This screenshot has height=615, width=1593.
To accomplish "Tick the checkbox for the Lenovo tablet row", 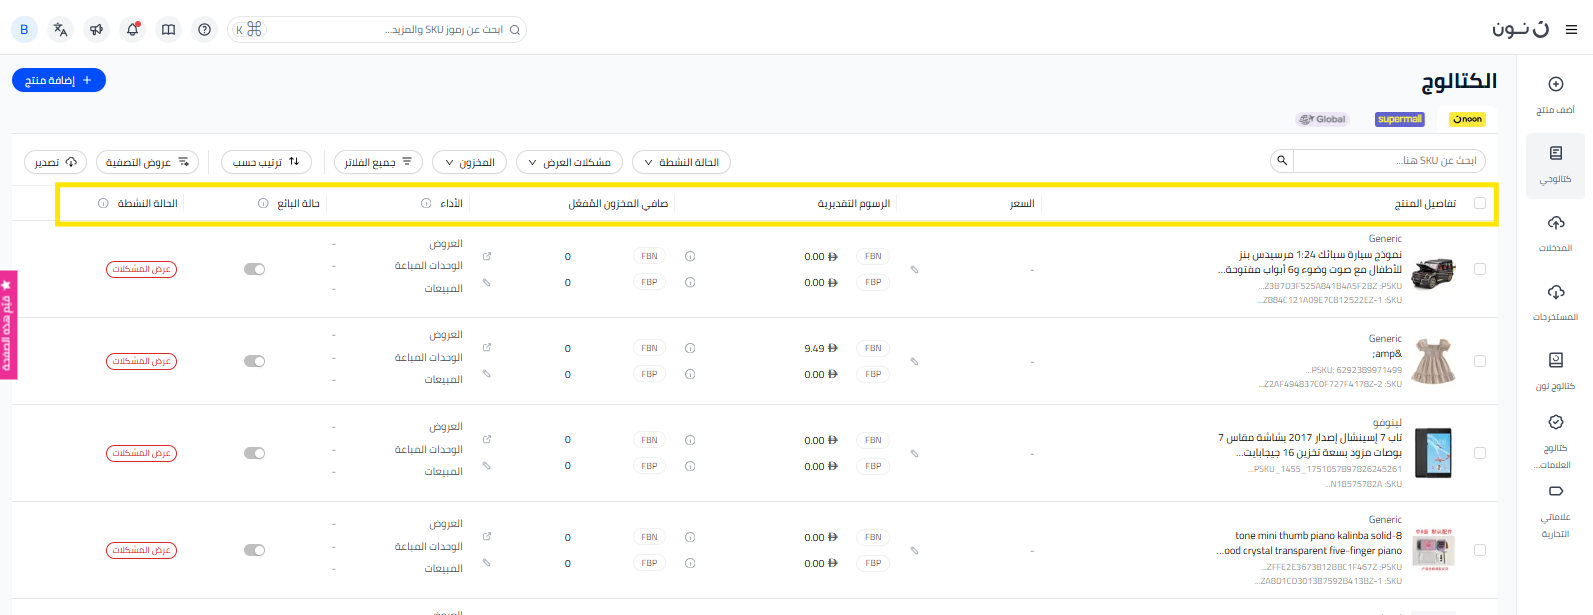I will click(1479, 453).
